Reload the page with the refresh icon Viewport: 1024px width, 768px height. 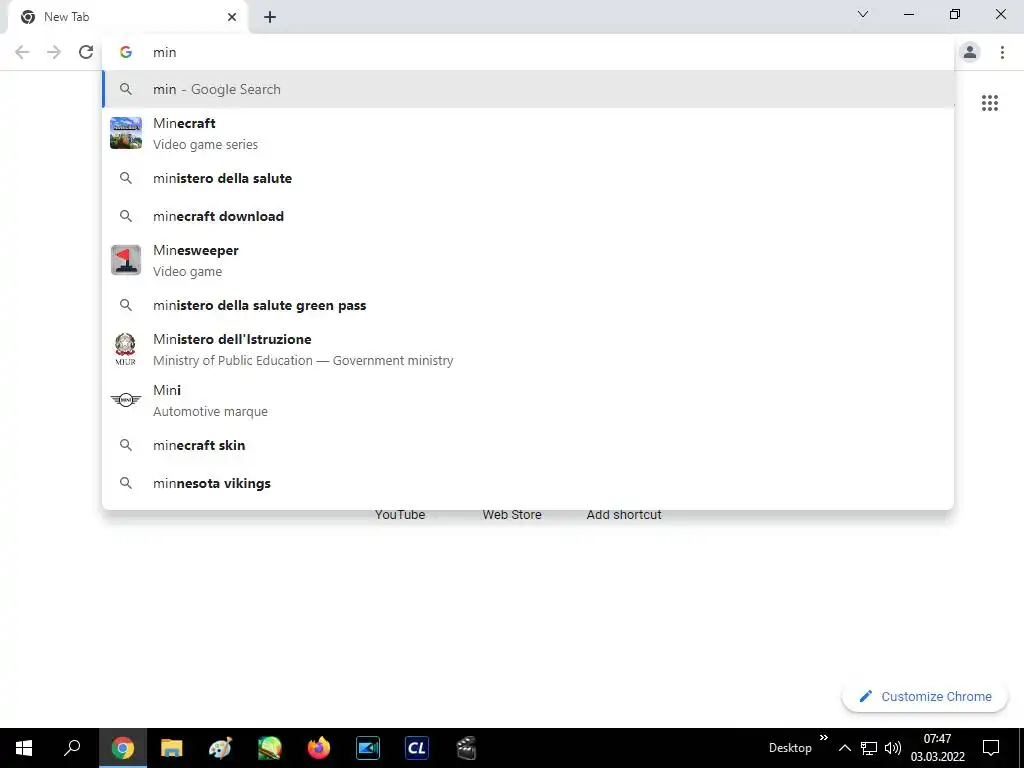pyautogui.click(x=86, y=52)
